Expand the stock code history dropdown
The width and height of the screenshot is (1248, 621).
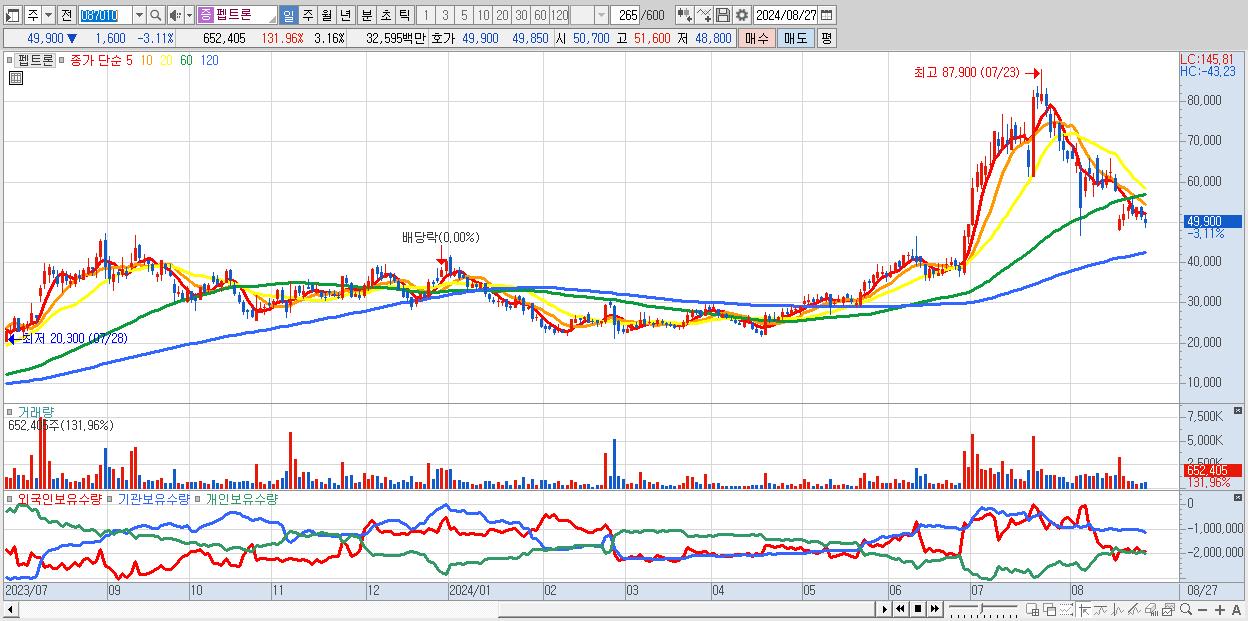139,15
